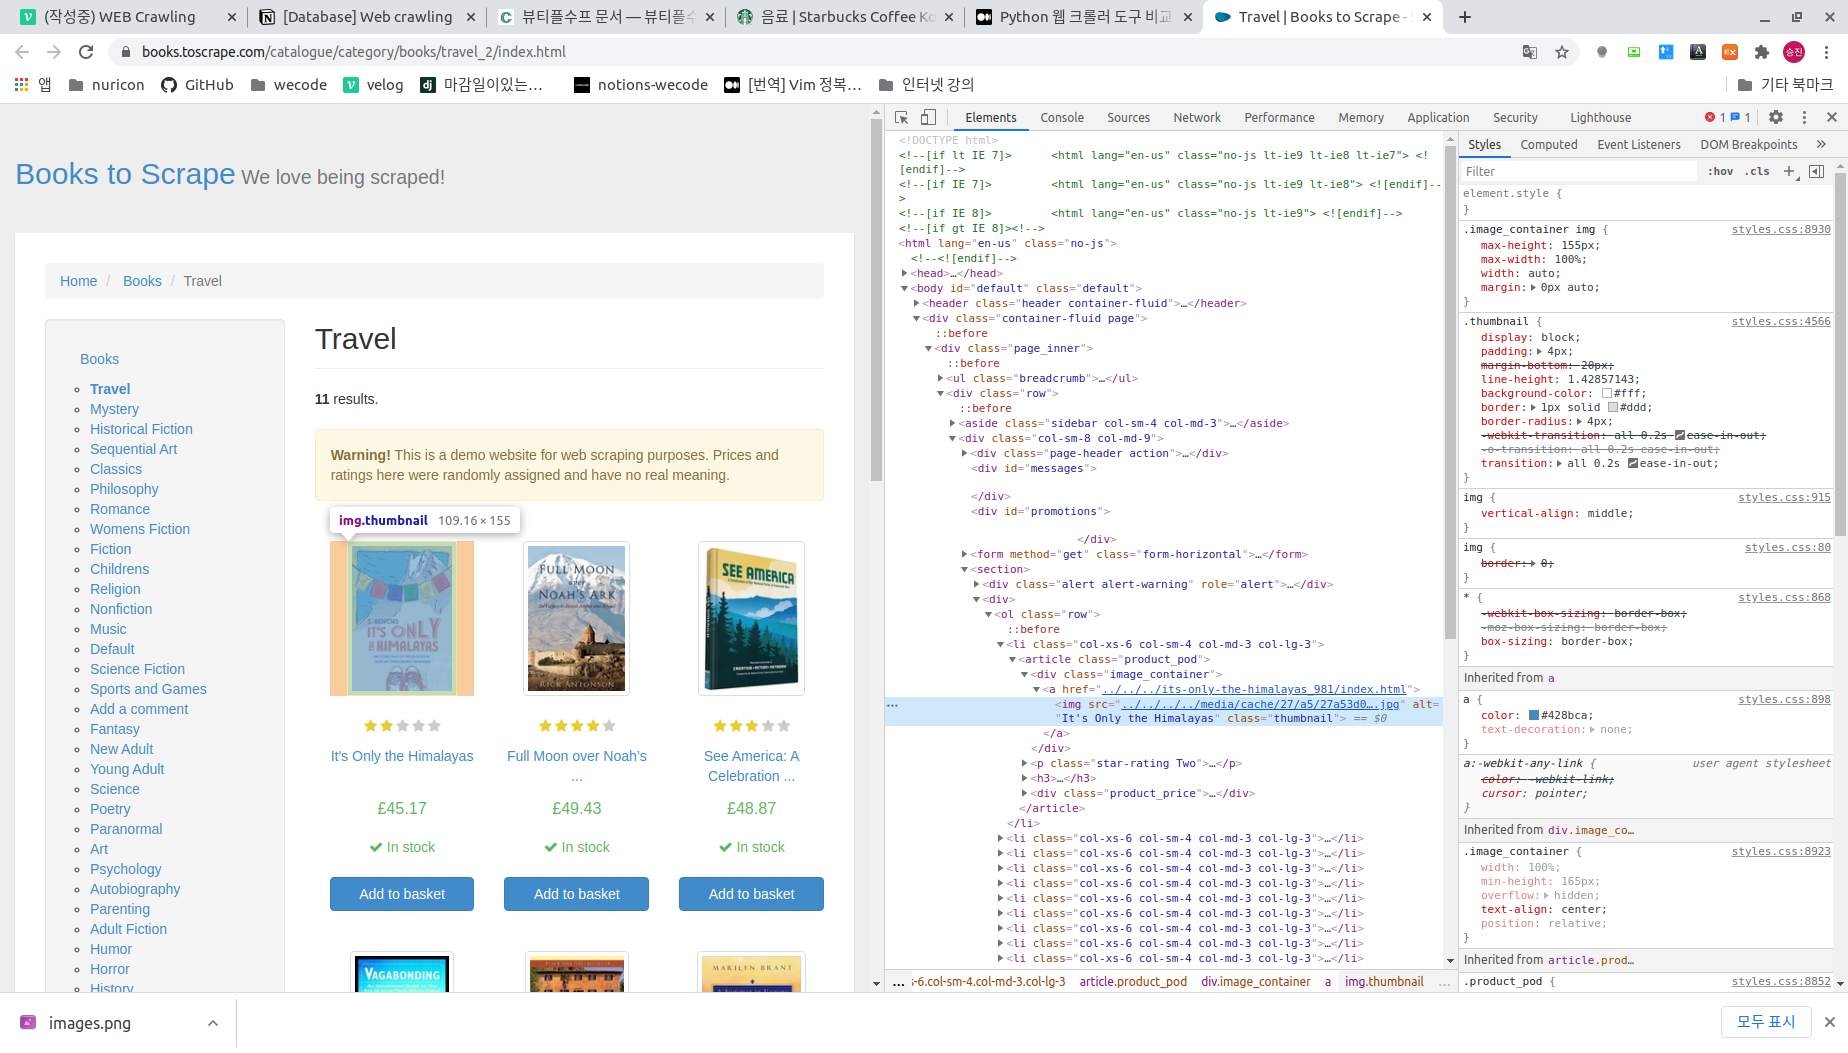Go back using the browser back arrow

[x=22, y=52]
